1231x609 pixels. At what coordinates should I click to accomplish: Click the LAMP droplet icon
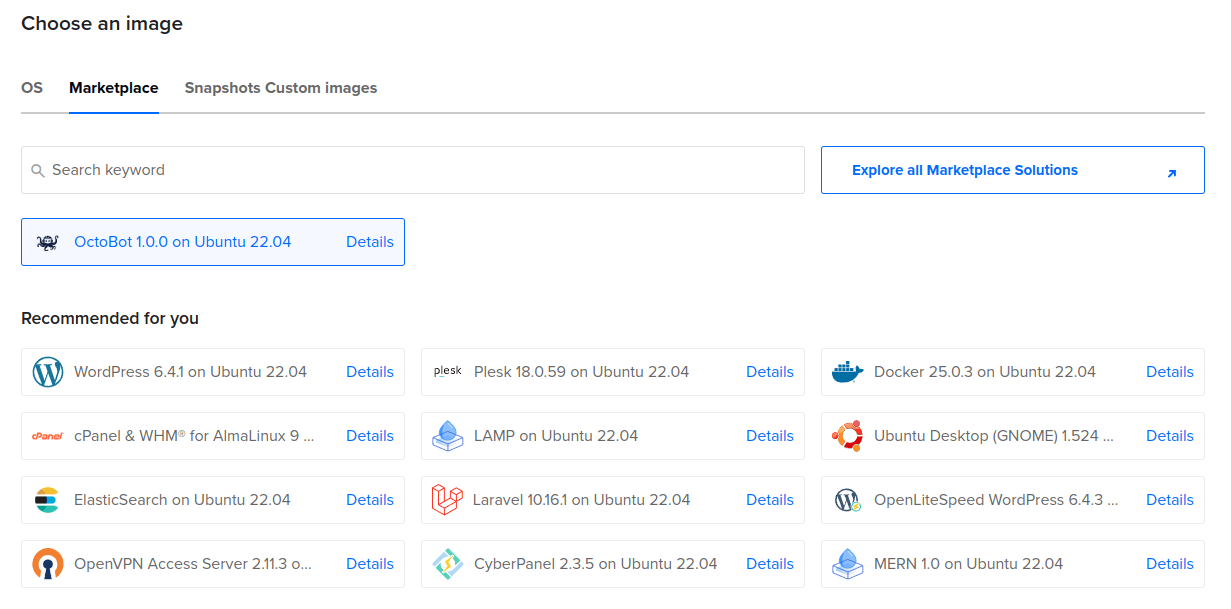(447, 436)
